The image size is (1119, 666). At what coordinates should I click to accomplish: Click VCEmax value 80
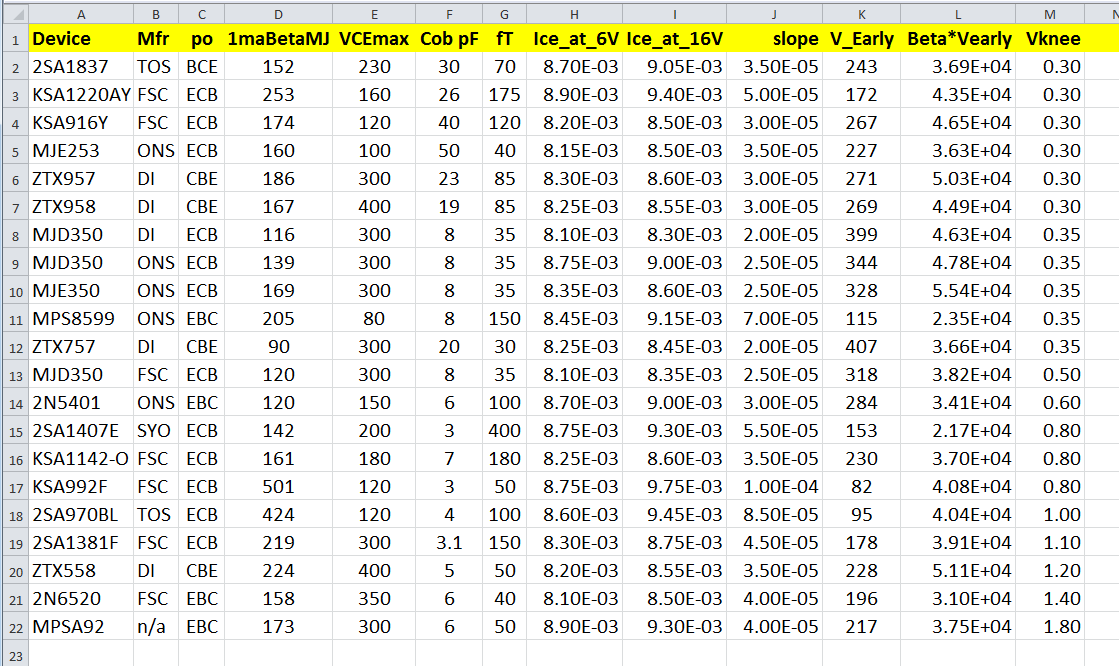[374, 319]
